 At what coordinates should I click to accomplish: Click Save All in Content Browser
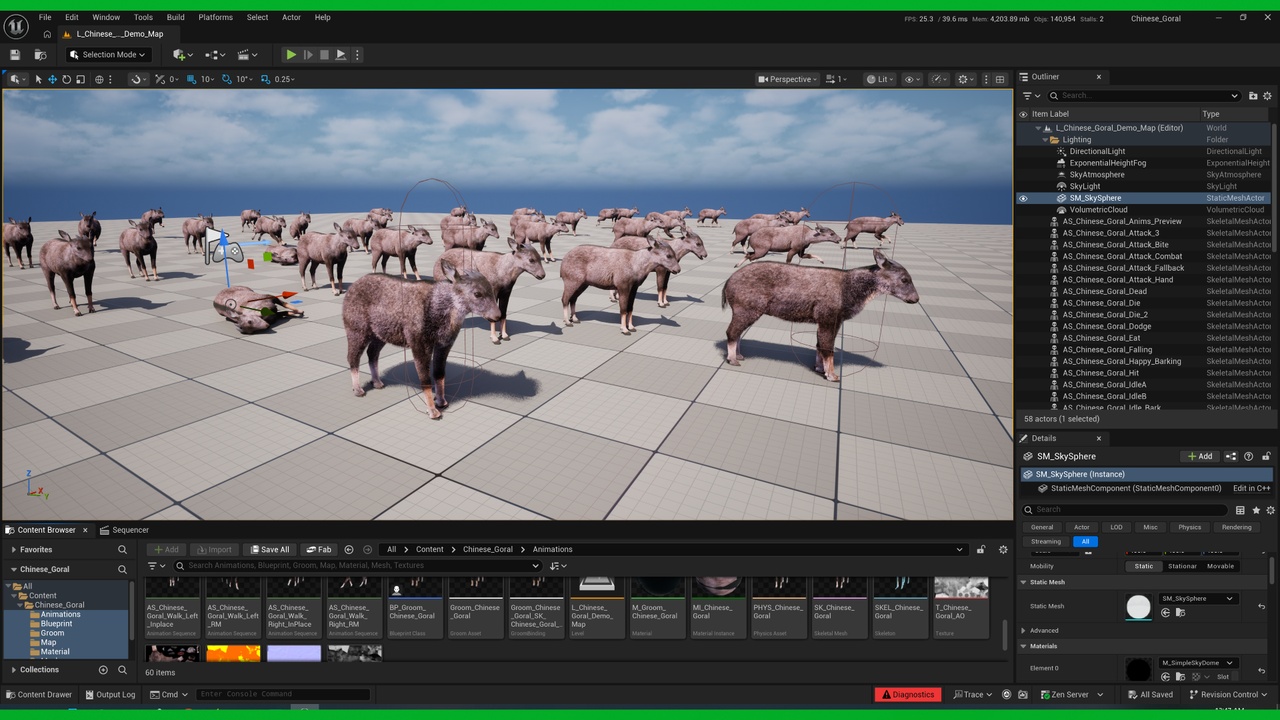pos(269,549)
